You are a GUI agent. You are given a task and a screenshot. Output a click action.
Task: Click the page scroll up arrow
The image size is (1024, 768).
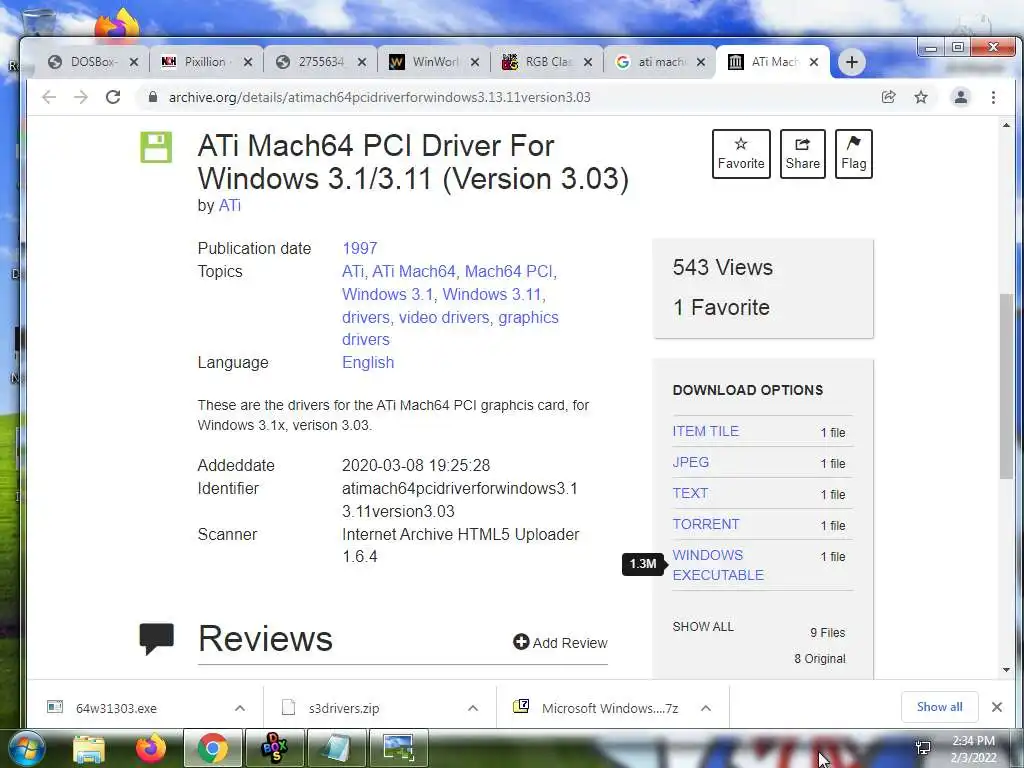1006,125
